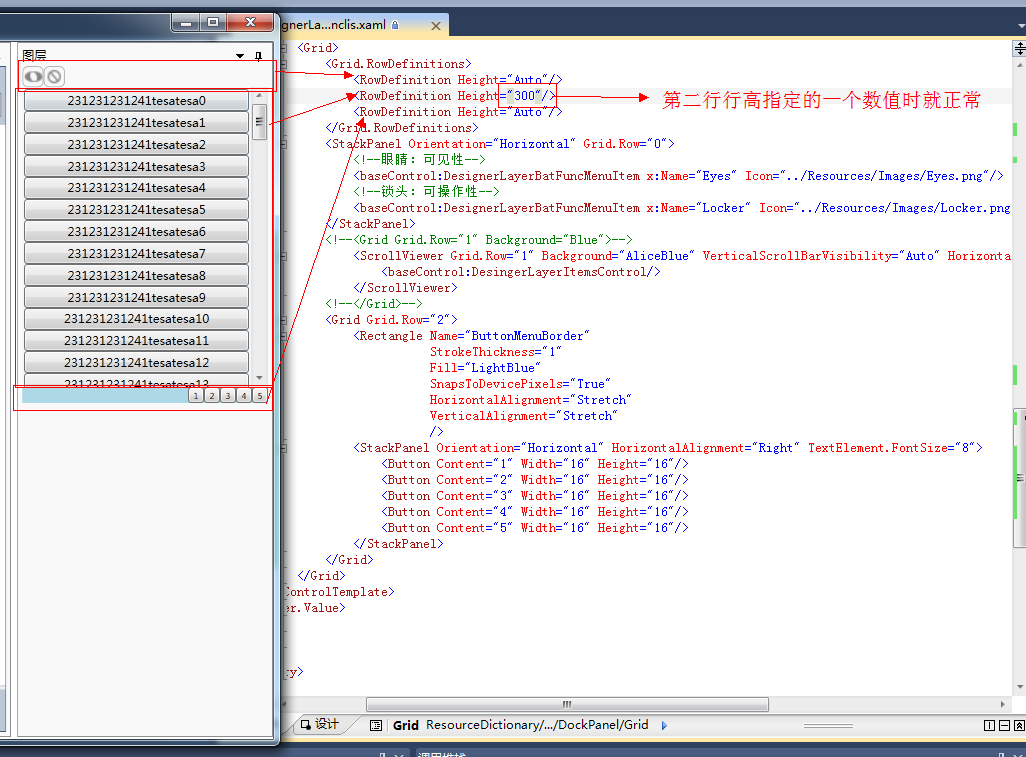1026x757 pixels.
Task: Click the vertical split editor icon
Action: [x=988, y=725]
